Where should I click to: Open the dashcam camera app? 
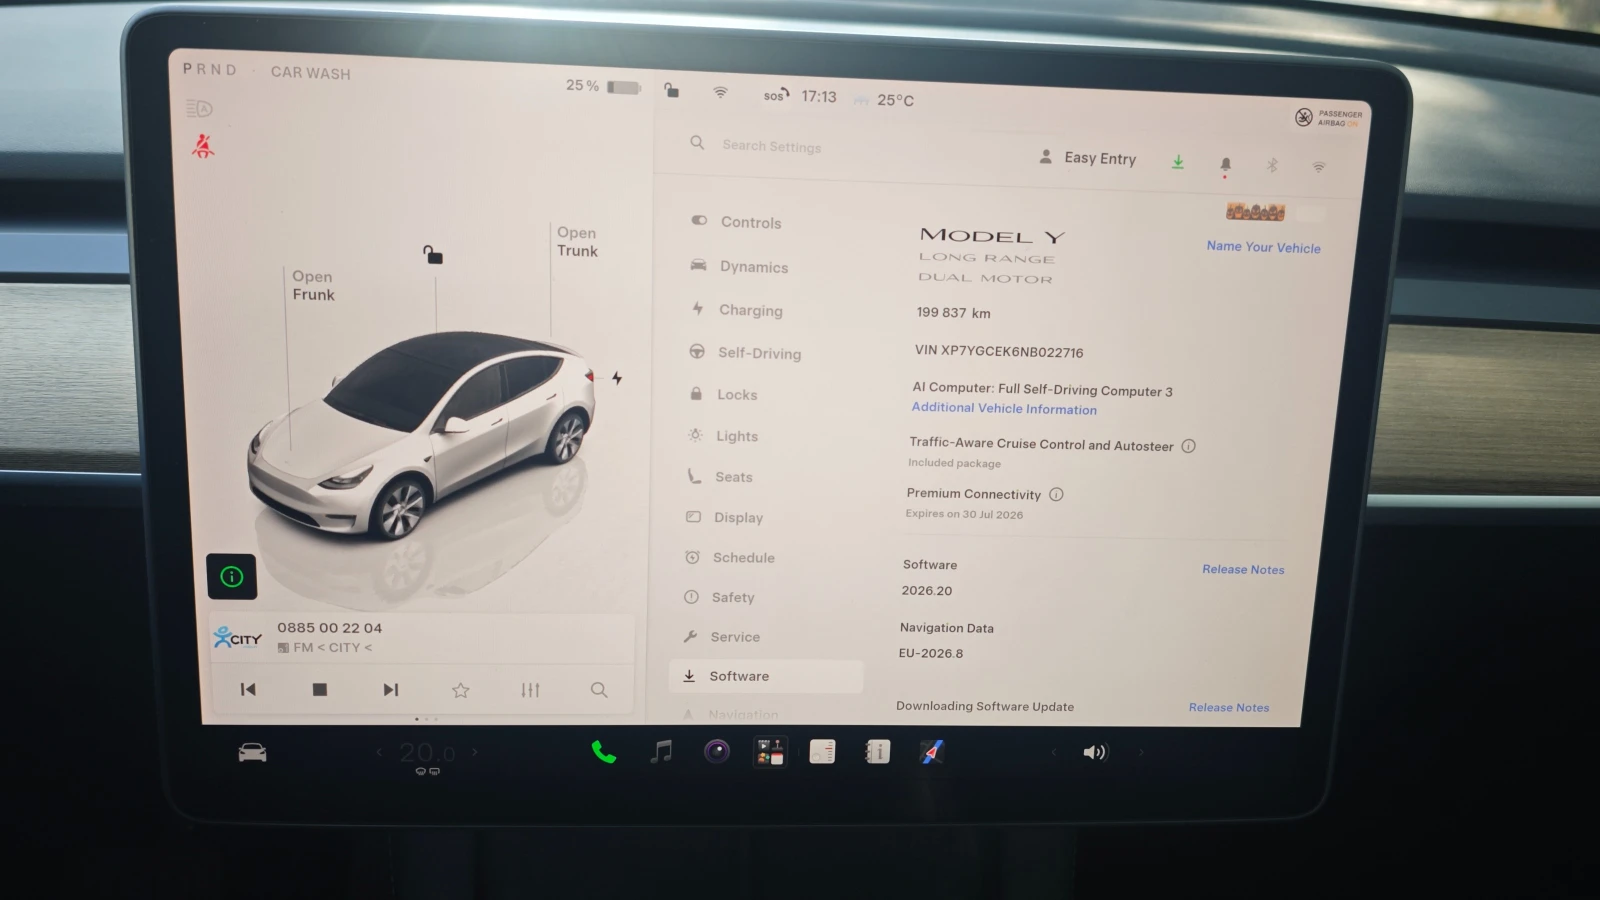717,751
